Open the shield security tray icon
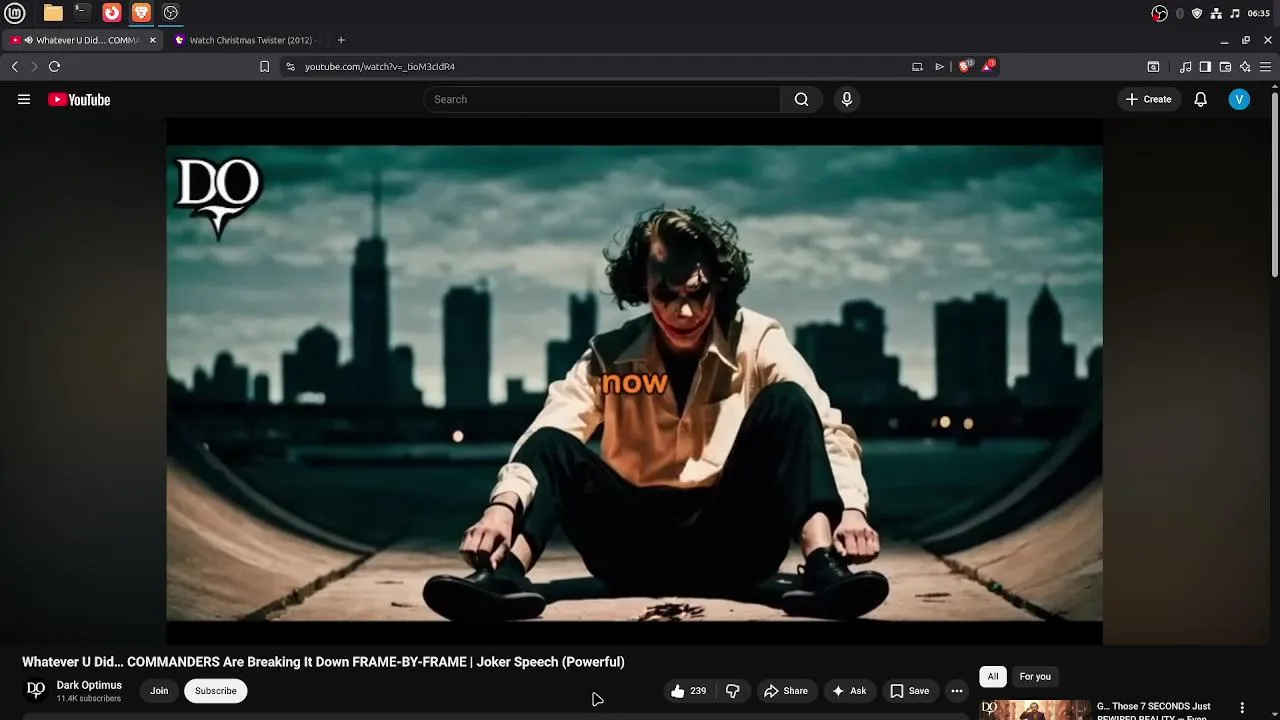Viewport: 1280px width, 720px height. tap(1197, 13)
